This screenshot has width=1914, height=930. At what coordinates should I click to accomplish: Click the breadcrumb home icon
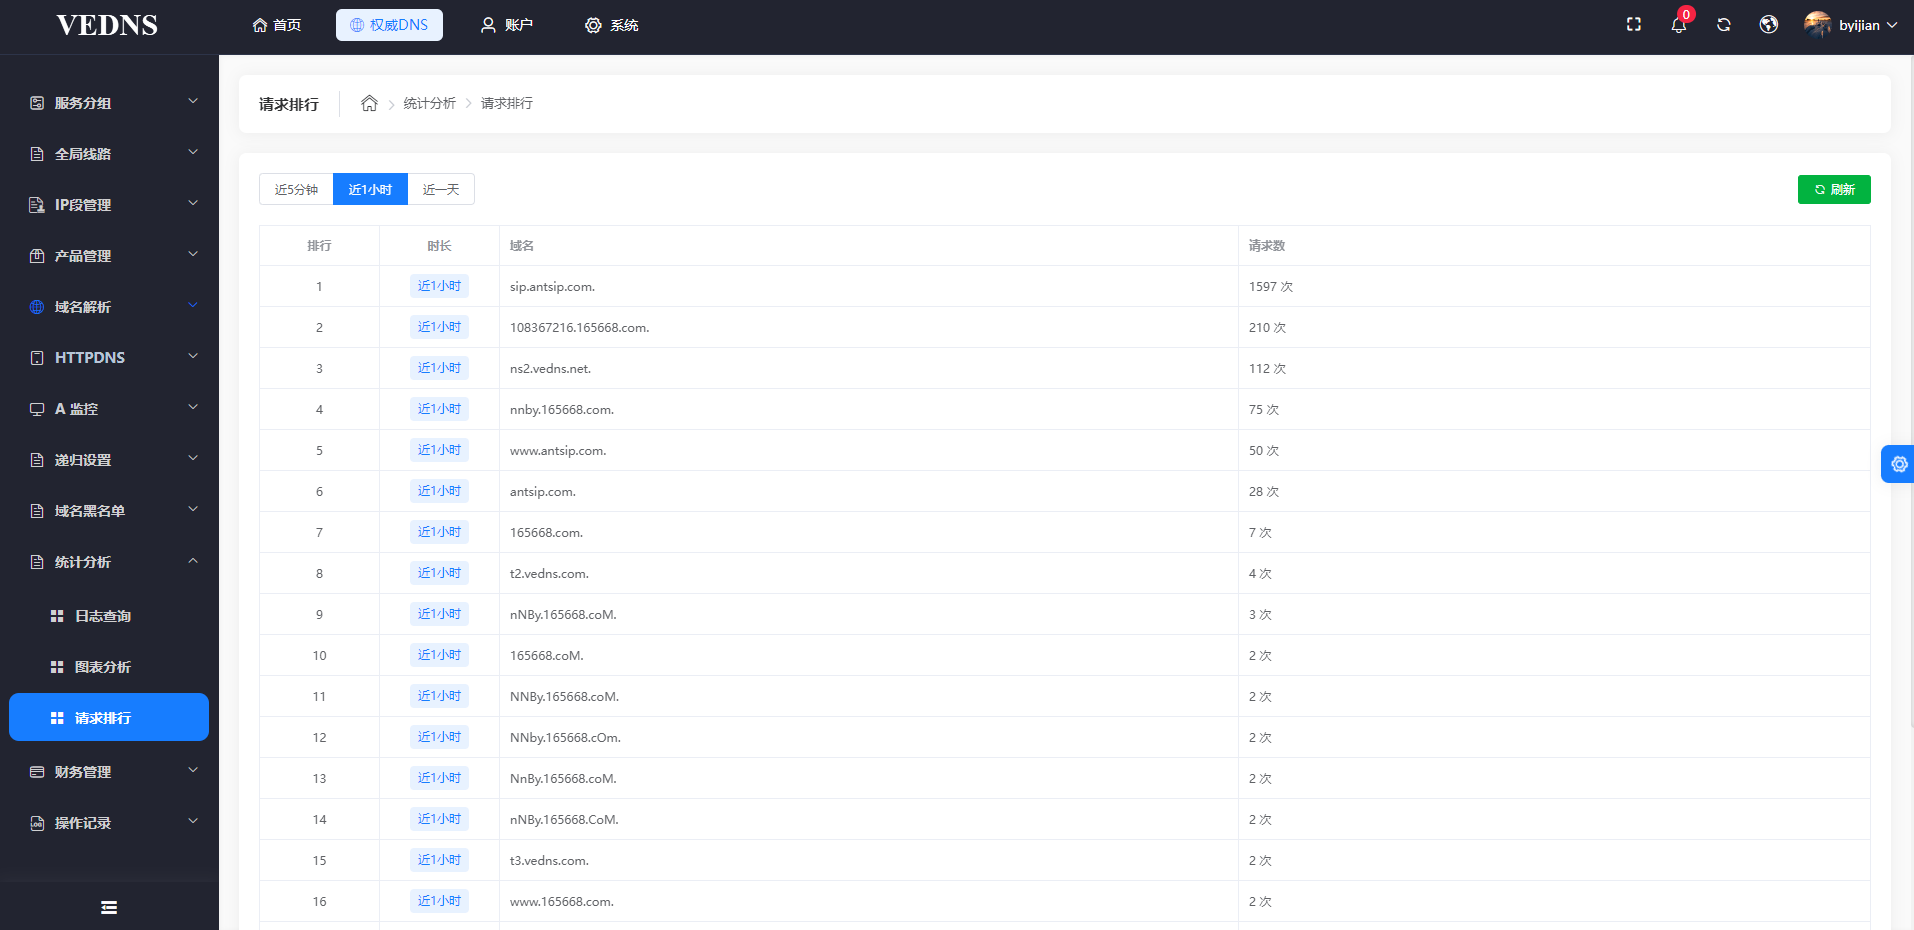click(369, 103)
